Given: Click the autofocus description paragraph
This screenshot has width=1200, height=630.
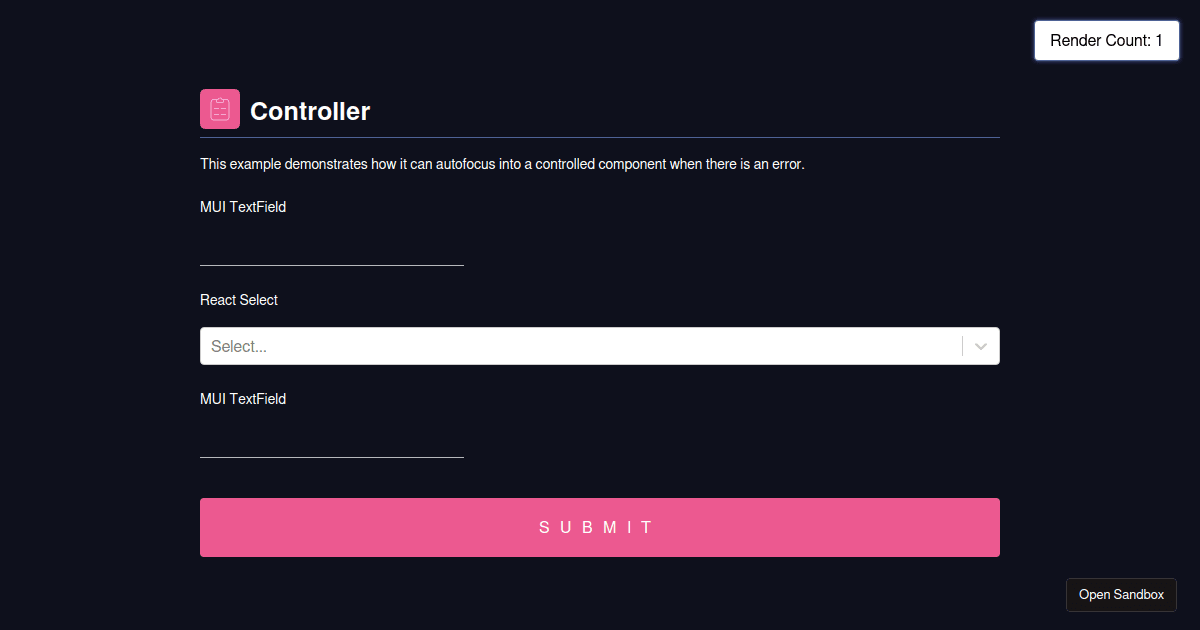Looking at the screenshot, I should (x=502, y=164).
